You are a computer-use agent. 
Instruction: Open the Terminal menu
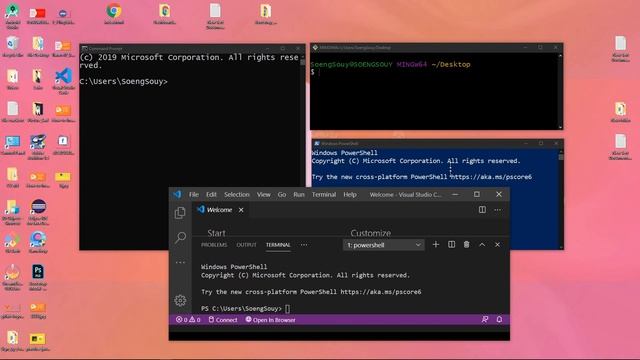pos(324,195)
